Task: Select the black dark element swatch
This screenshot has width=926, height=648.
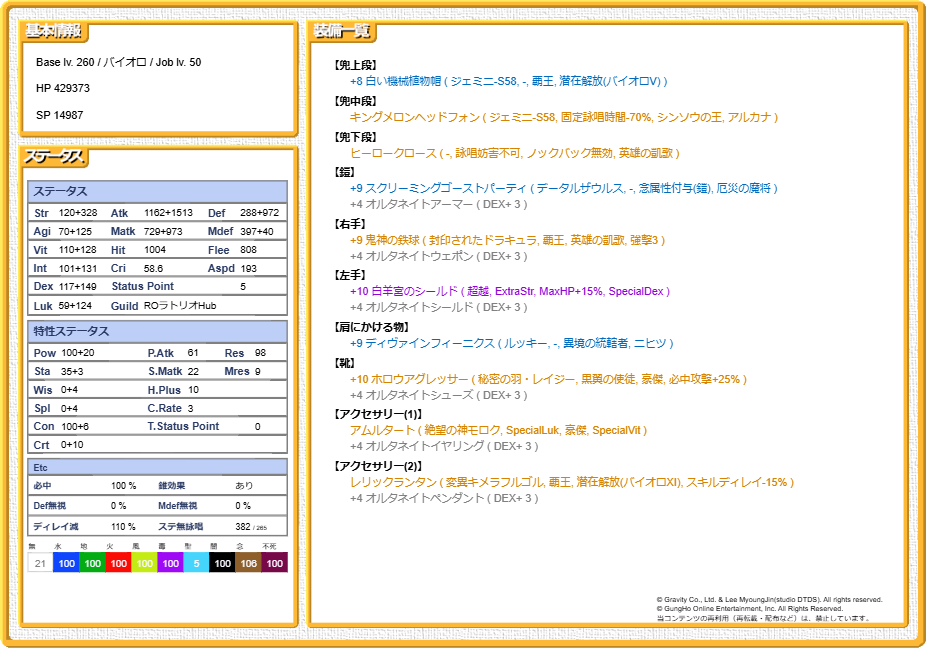Action: (x=222, y=563)
